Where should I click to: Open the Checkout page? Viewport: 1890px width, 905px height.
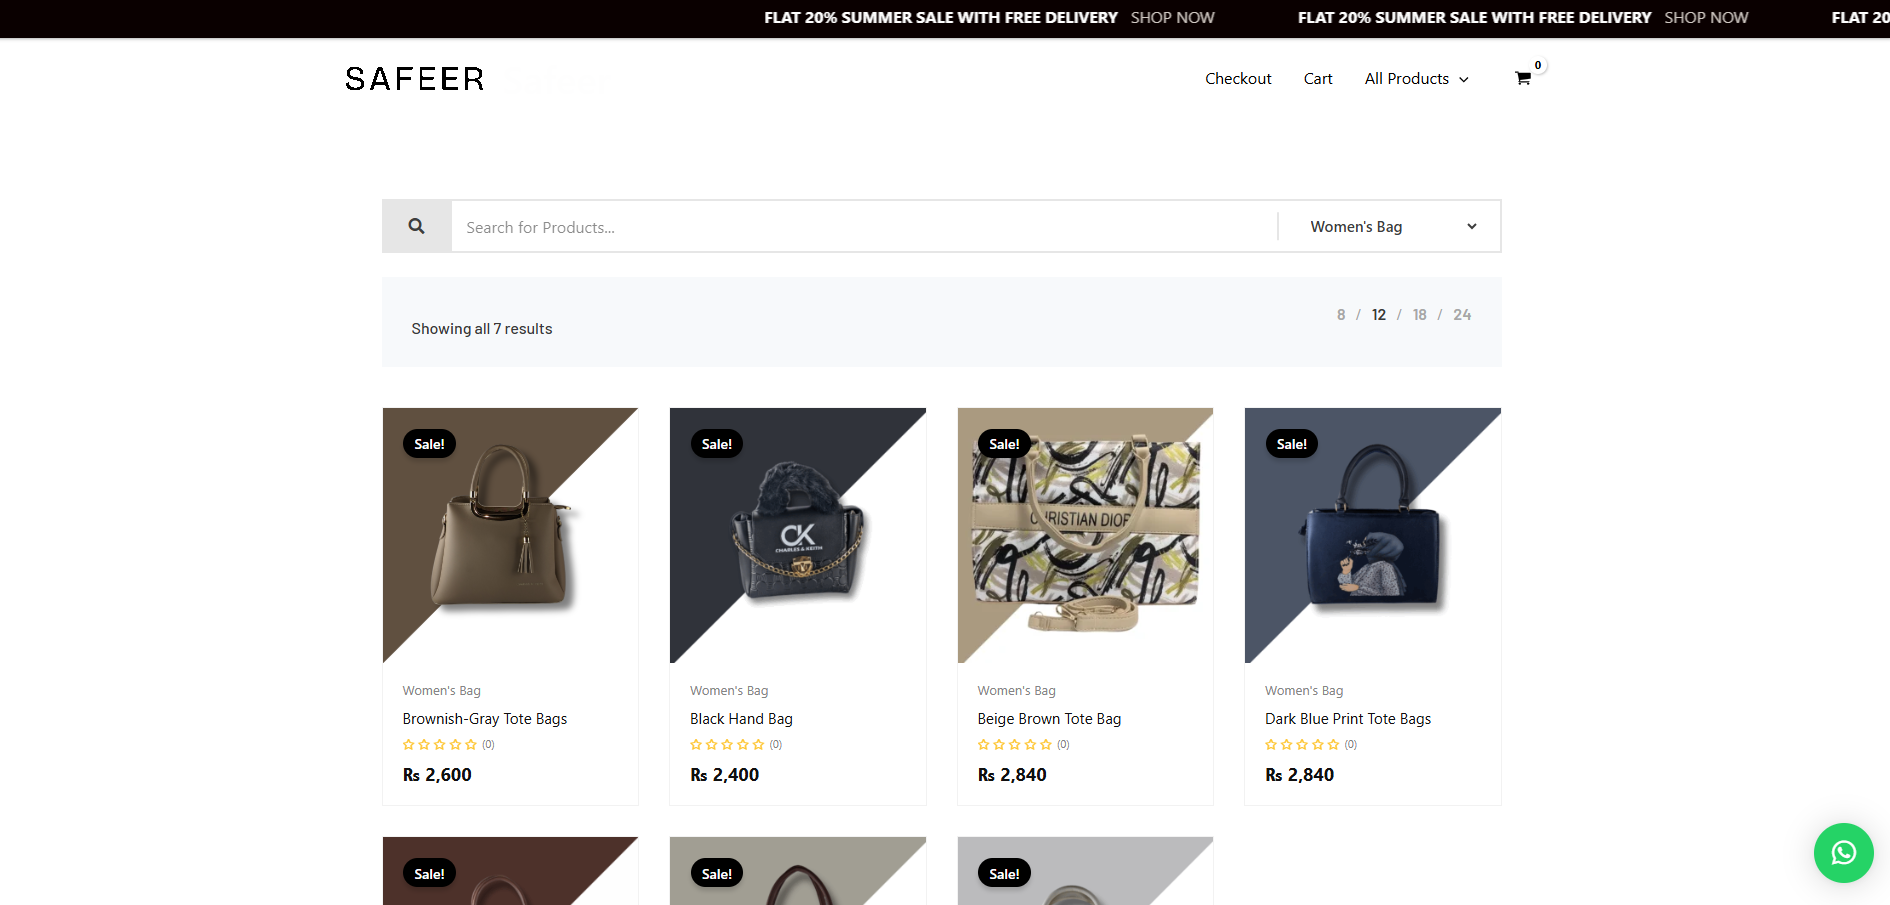click(x=1238, y=79)
